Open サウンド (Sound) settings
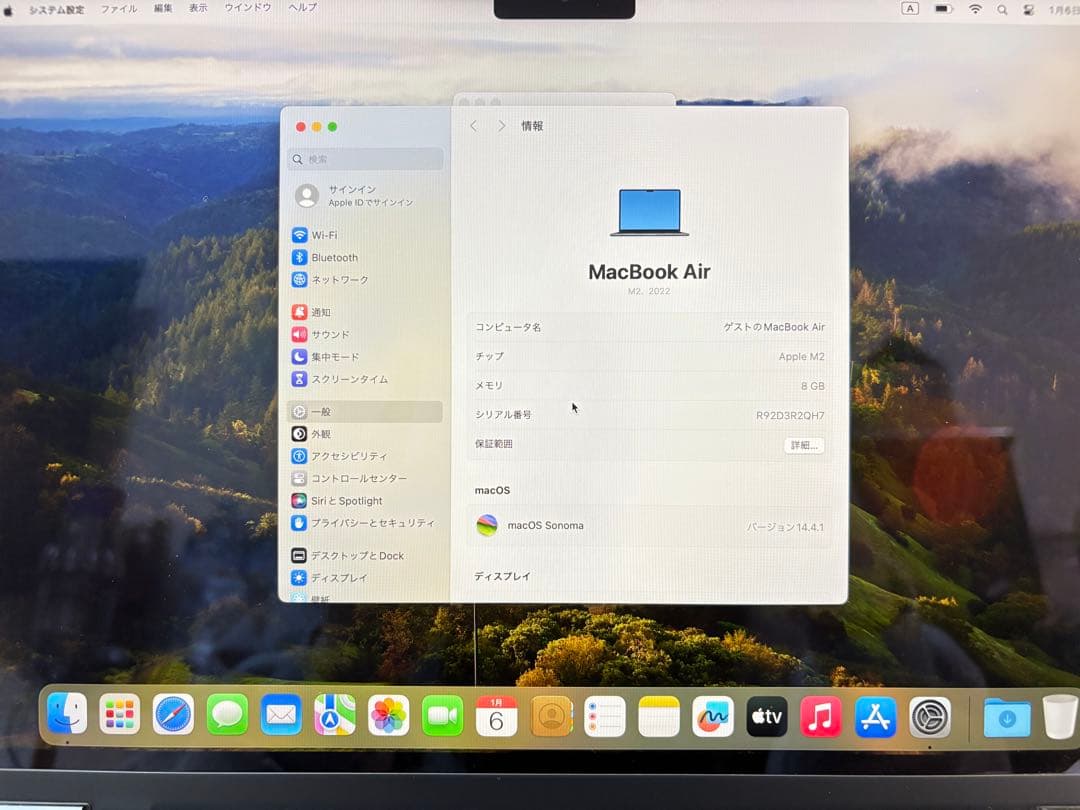This screenshot has width=1080, height=810. tap(326, 334)
